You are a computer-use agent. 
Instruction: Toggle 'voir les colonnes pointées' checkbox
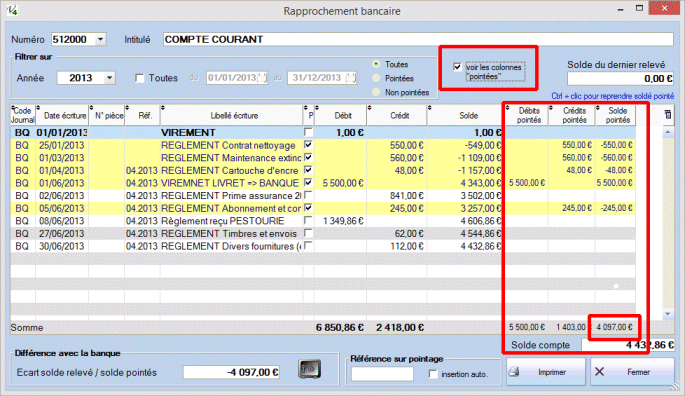457,67
